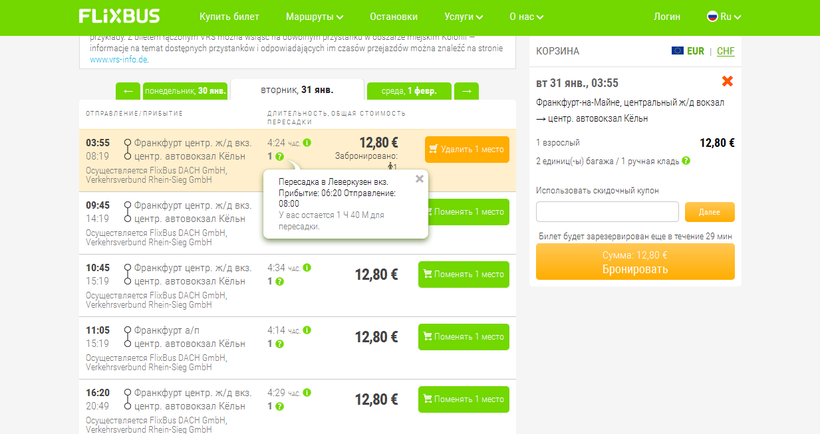This screenshot has height=434, width=820.
Task: Select the понедельник, 30 янв. date tab
Action: pyautogui.click(x=185, y=91)
